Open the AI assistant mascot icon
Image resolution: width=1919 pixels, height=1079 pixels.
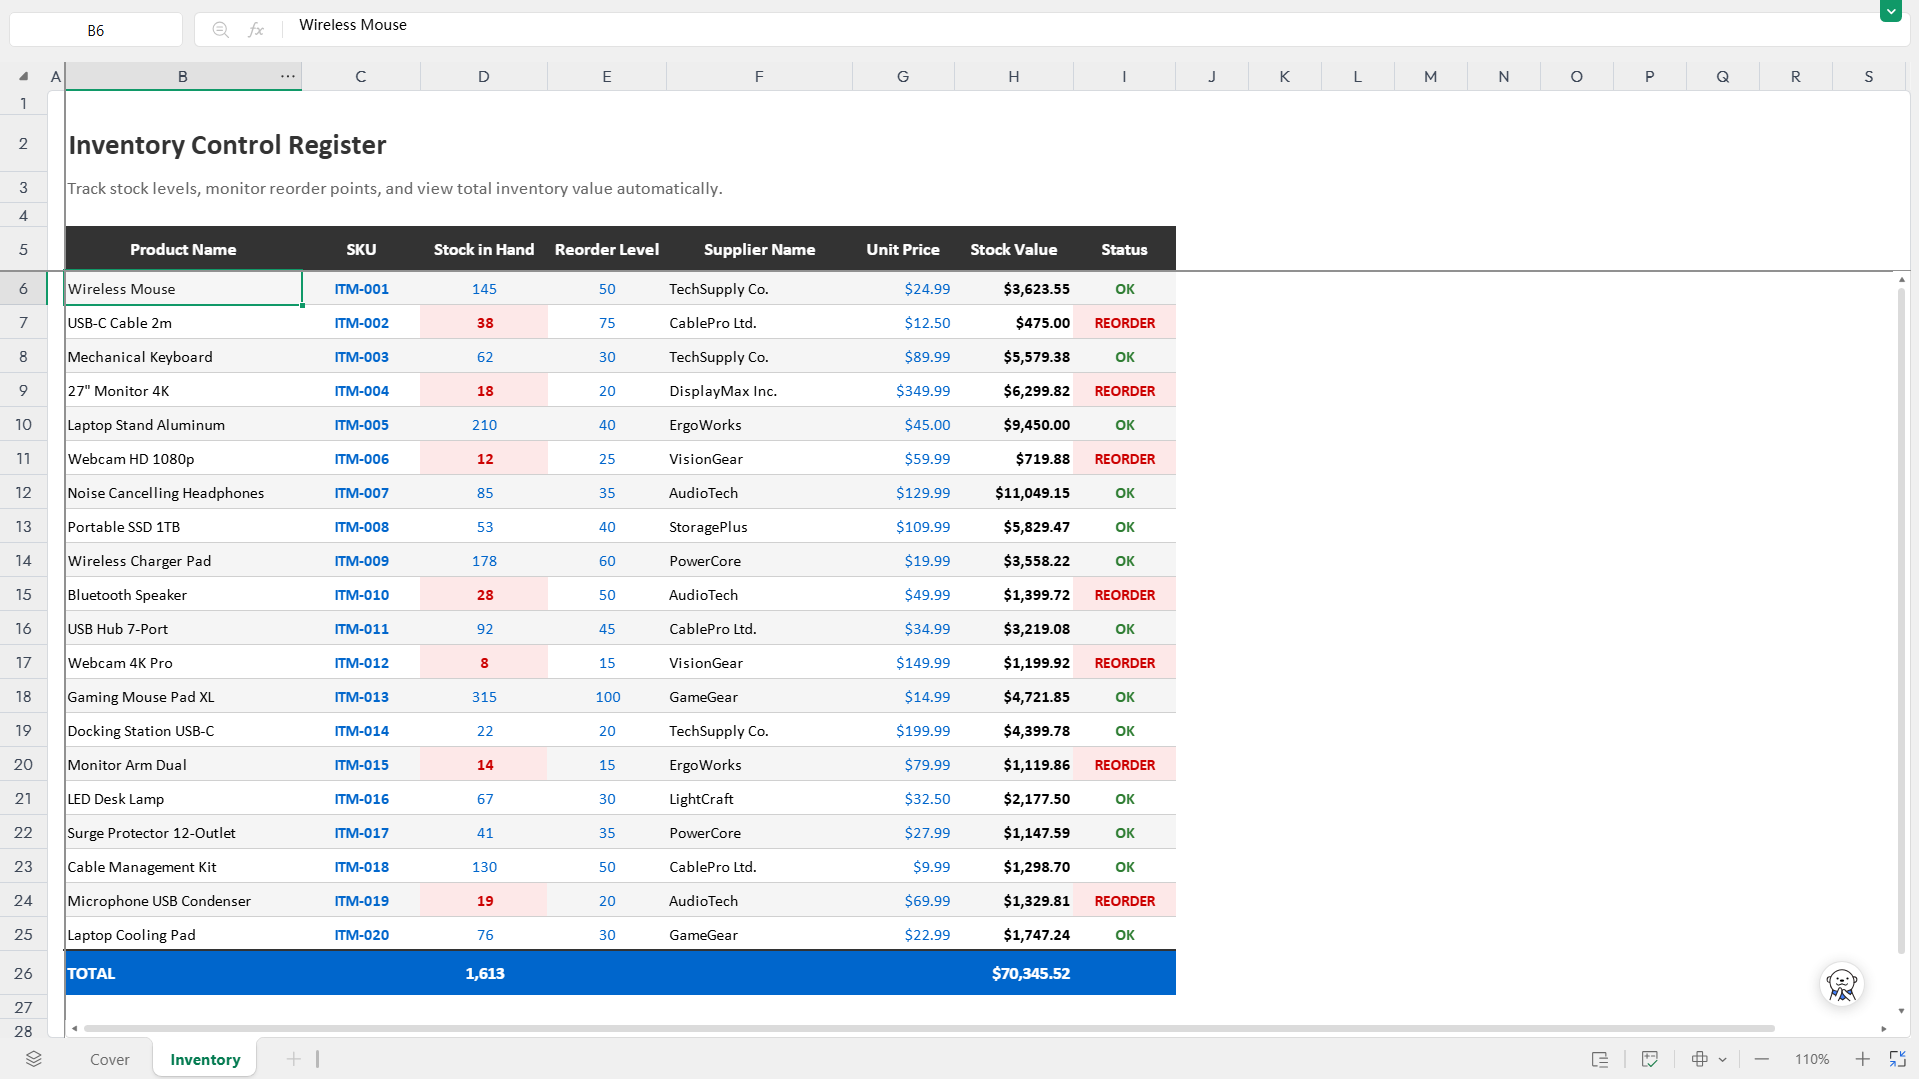pyautogui.click(x=1842, y=985)
